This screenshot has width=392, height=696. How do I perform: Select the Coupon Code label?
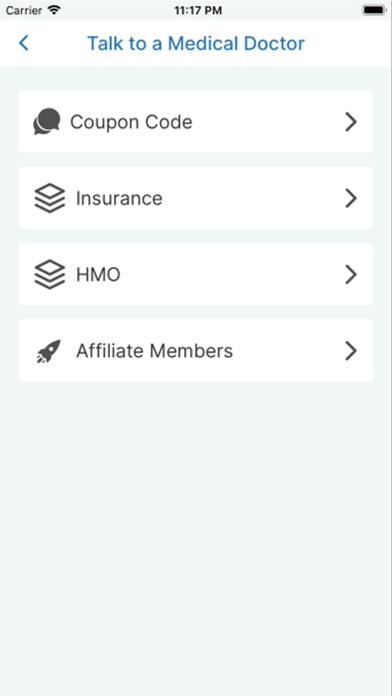click(x=131, y=122)
